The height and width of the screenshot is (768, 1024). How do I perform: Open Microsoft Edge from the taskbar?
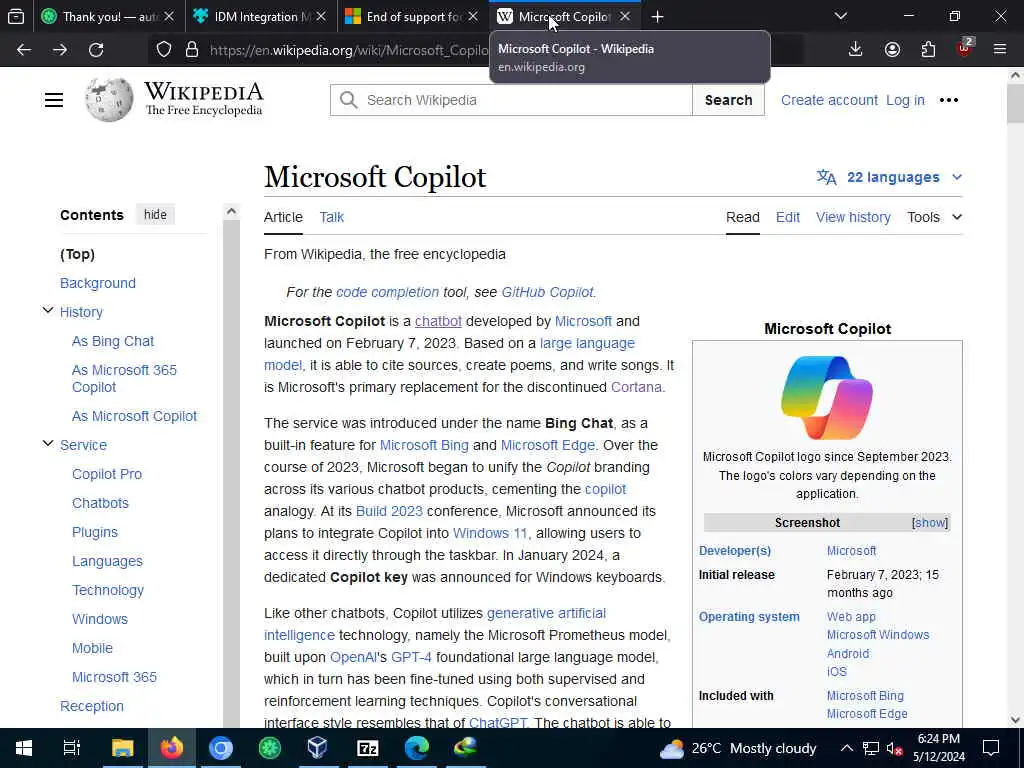pyautogui.click(x=417, y=748)
